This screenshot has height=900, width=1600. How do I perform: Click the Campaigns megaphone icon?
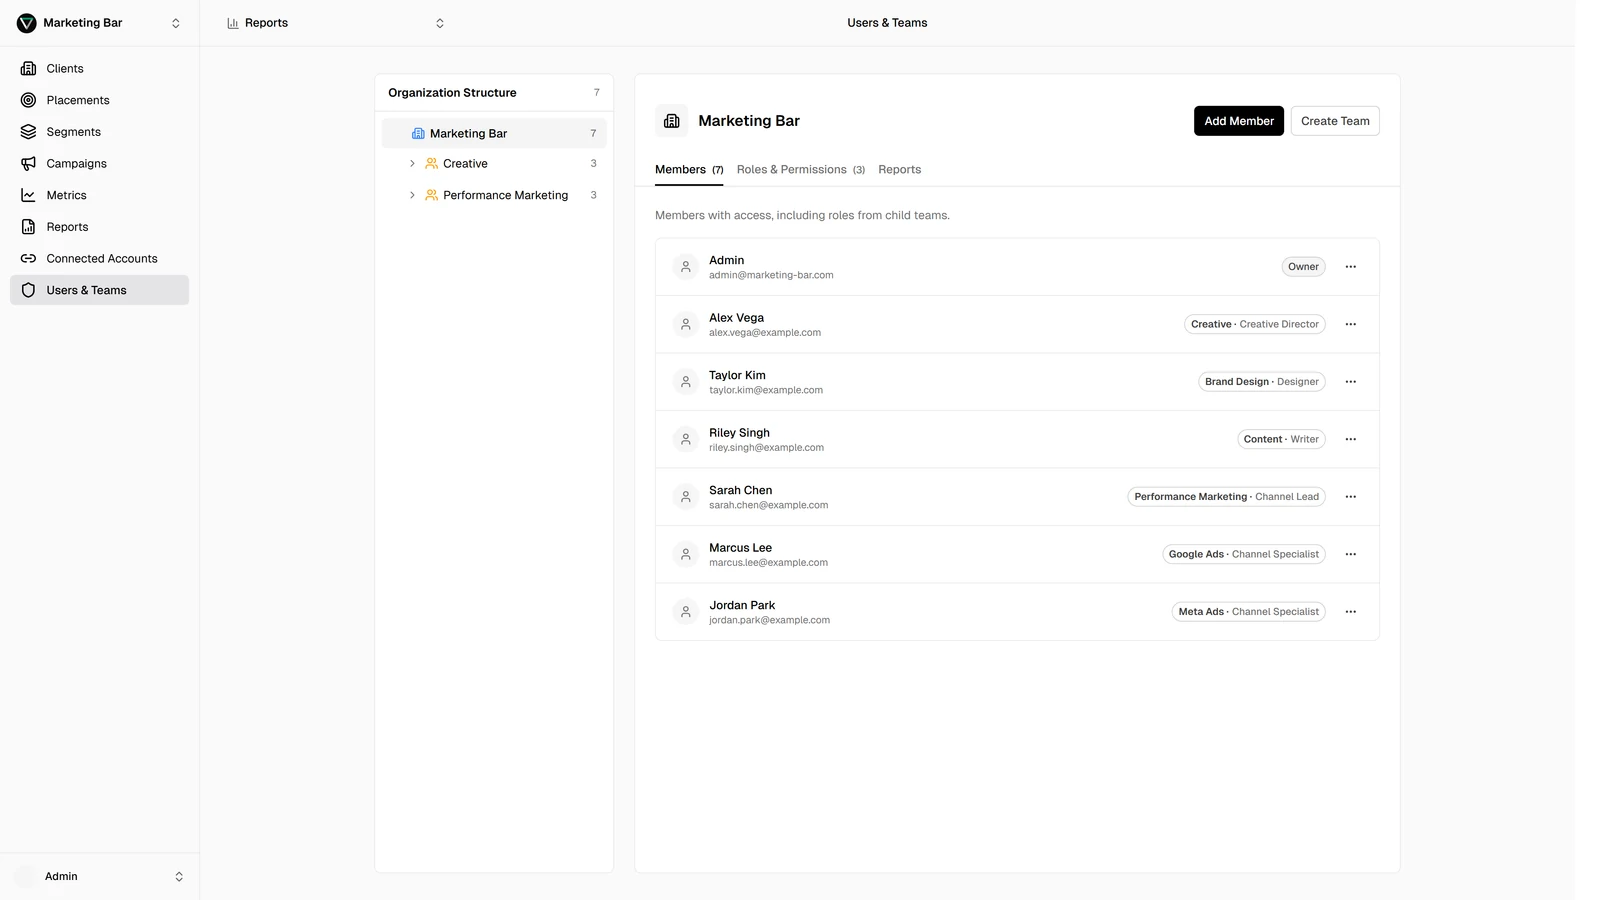click(x=28, y=163)
